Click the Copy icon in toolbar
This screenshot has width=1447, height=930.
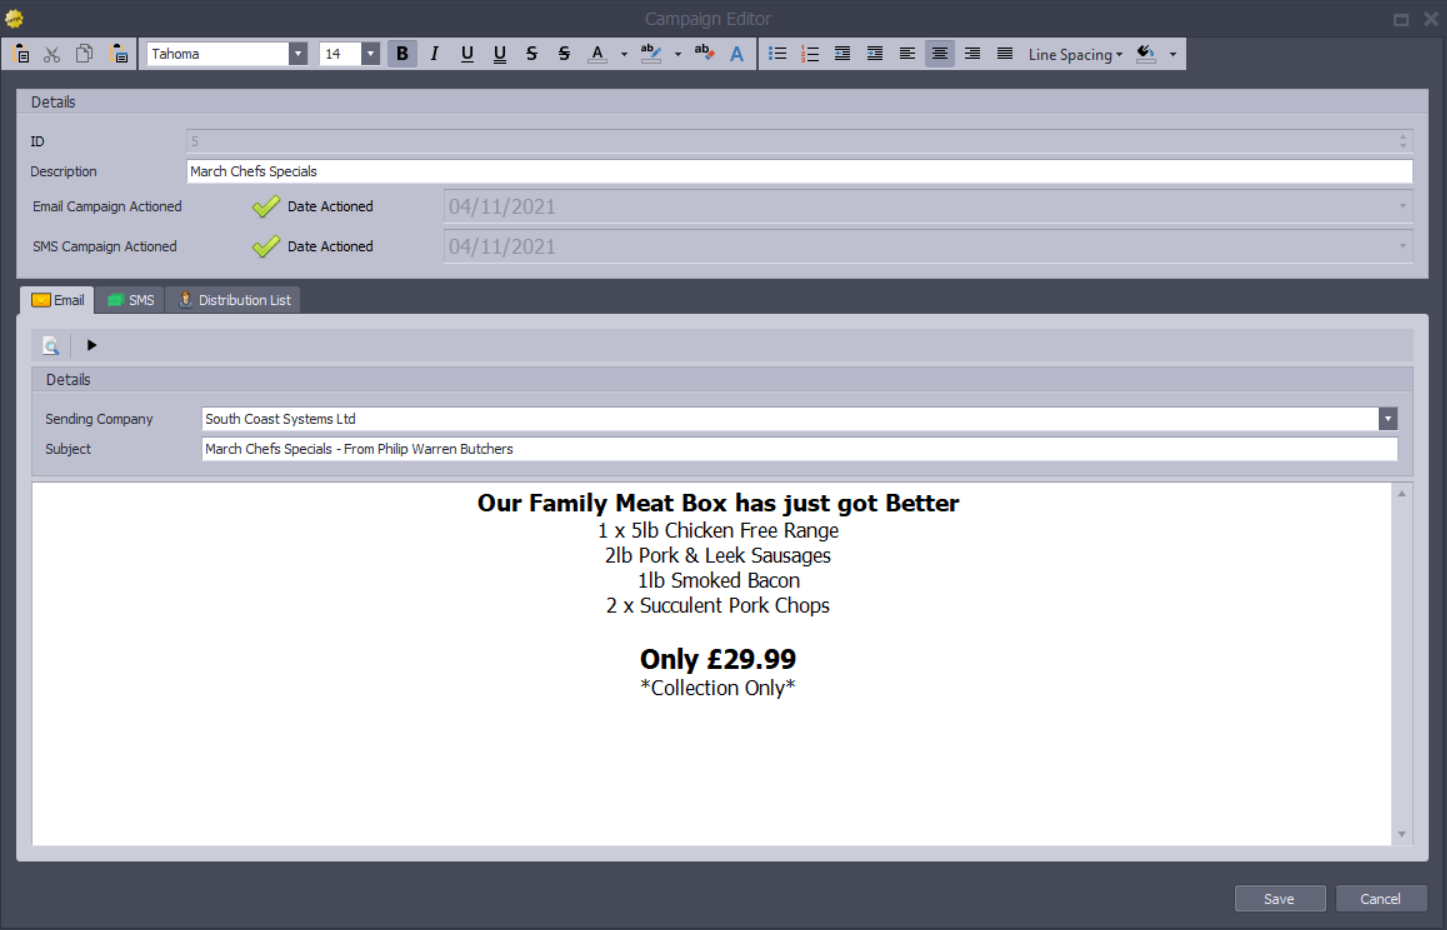point(85,54)
